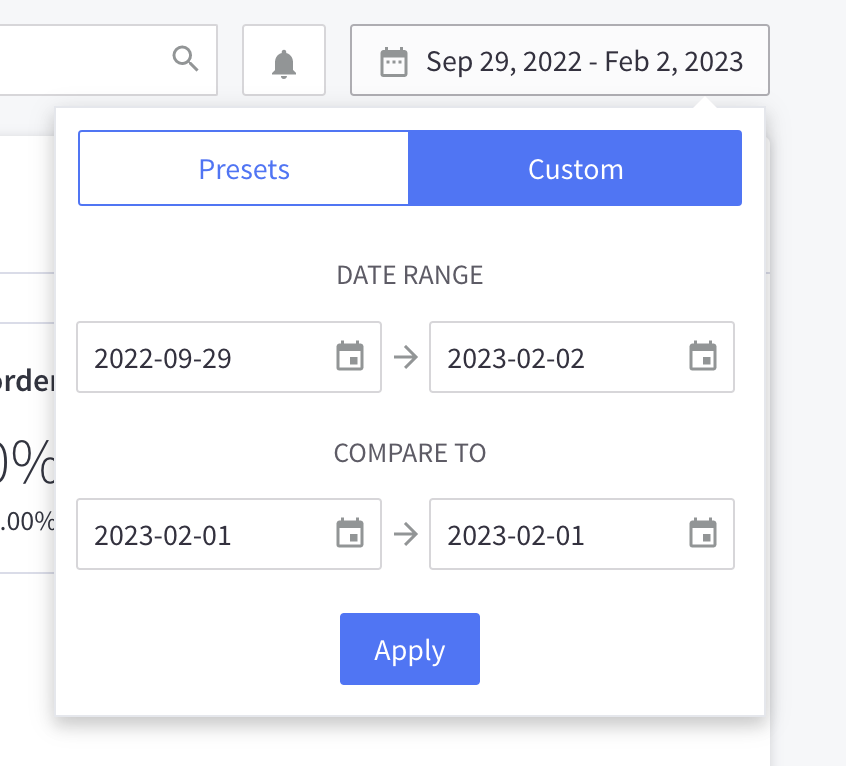Click calendar icon in date range button
The width and height of the screenshot is (846, 766).
point(394,63)
